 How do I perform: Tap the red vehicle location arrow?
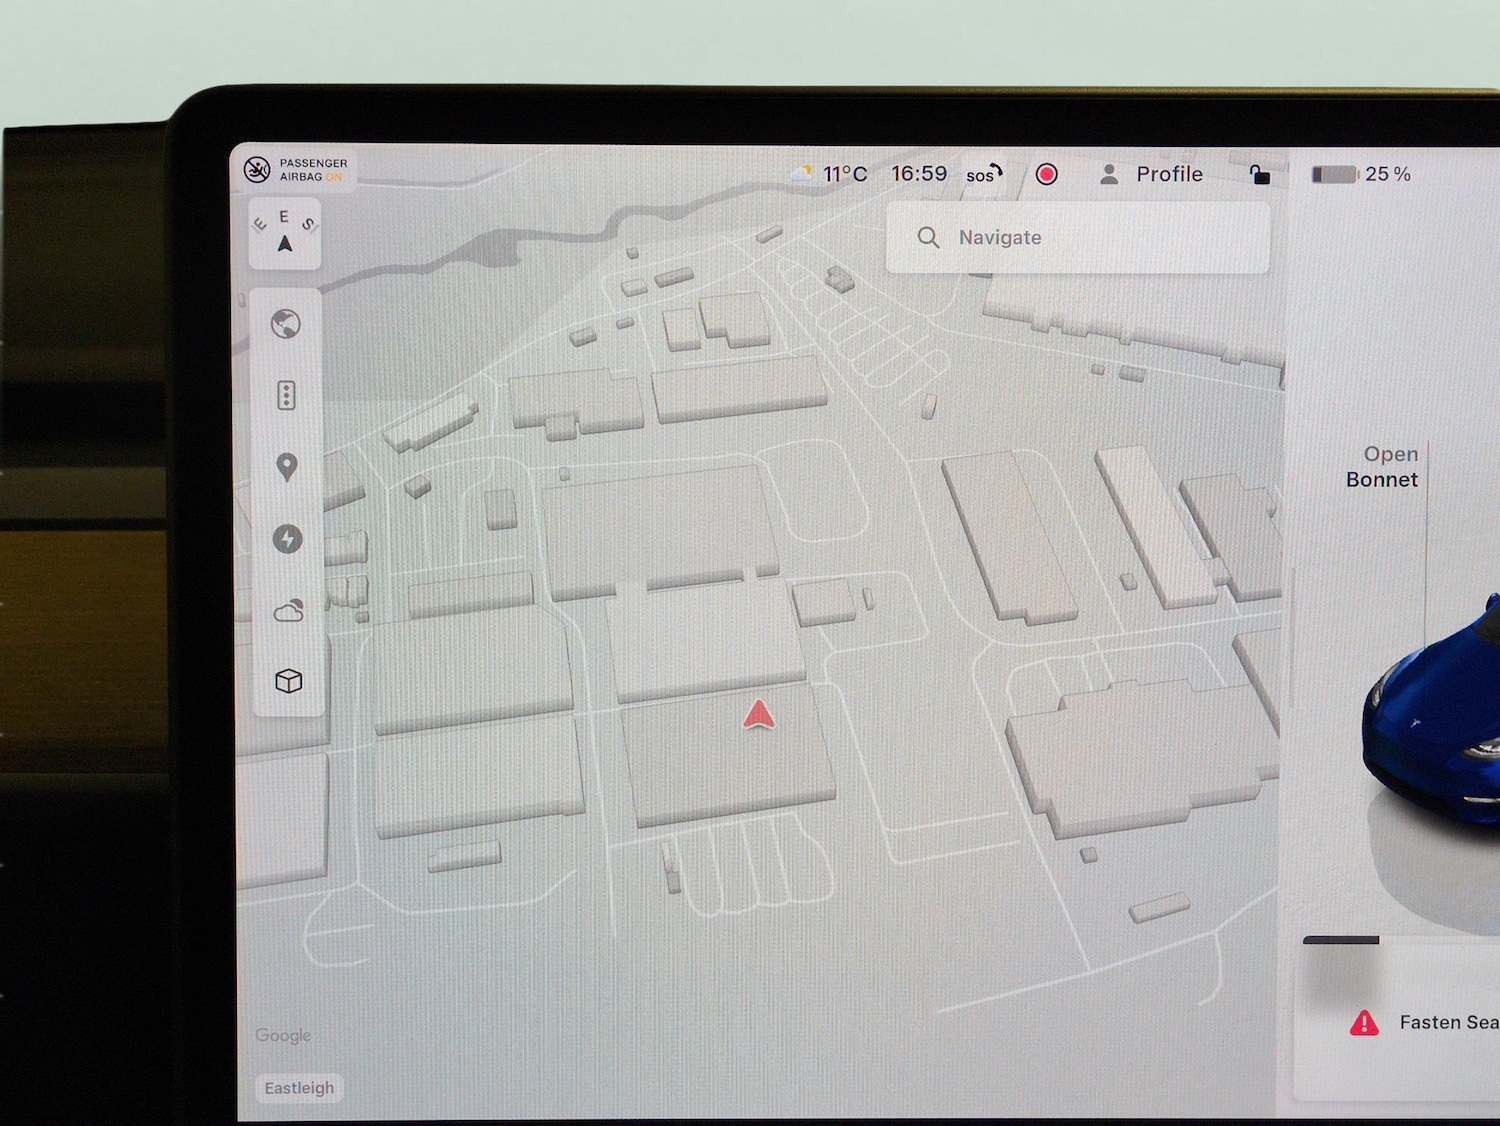click(759, 714)
